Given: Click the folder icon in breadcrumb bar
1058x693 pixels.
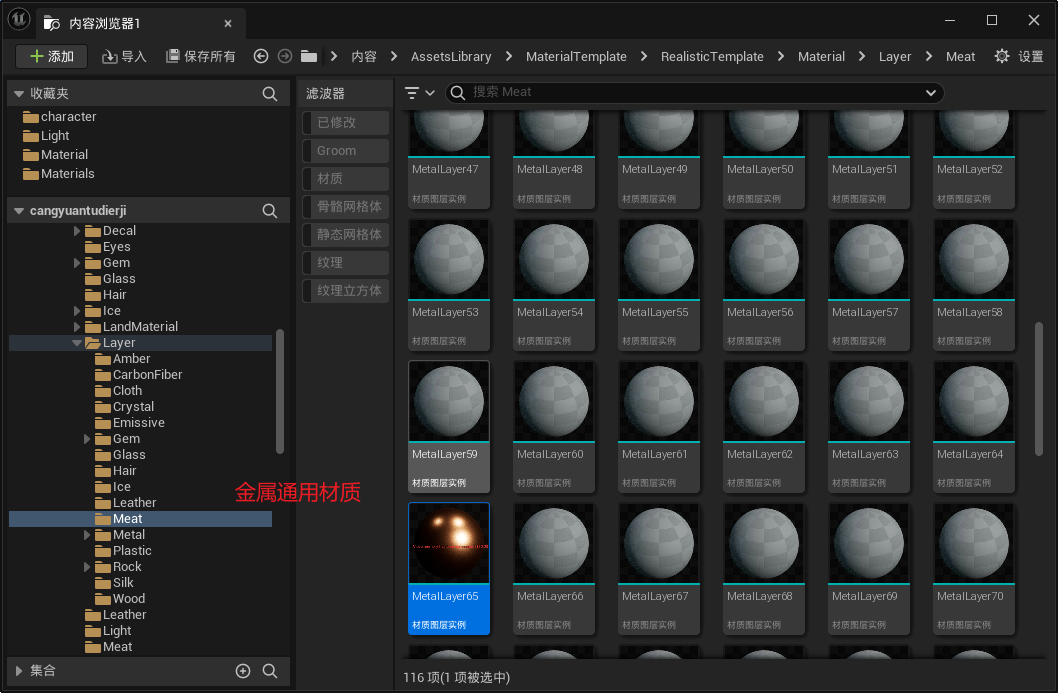Looking at the screenshot, I should tap(309, 57).
